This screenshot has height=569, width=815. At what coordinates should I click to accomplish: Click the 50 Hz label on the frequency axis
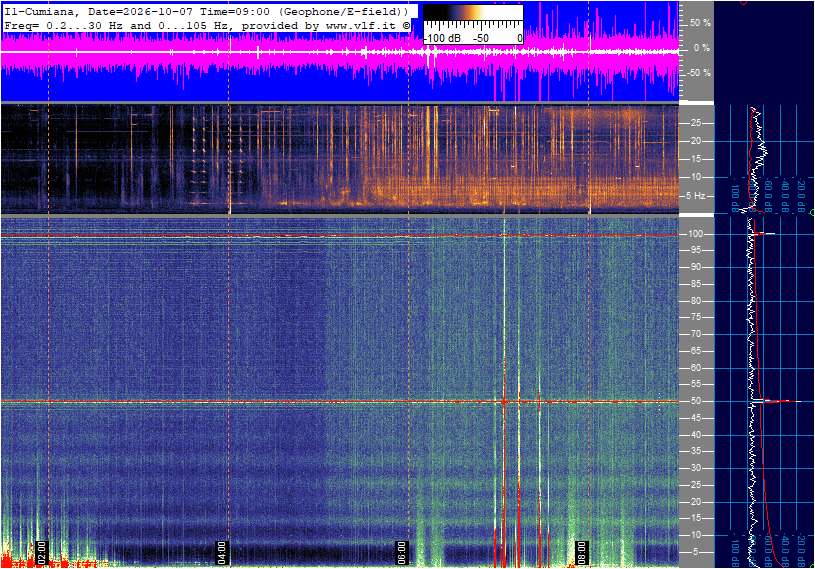695,401
